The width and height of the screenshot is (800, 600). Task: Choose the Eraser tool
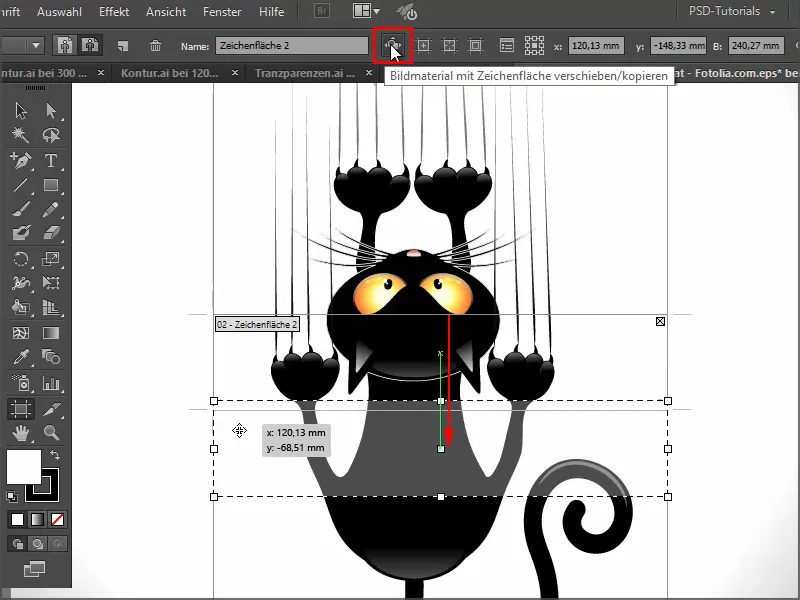(x=51, y=233)
